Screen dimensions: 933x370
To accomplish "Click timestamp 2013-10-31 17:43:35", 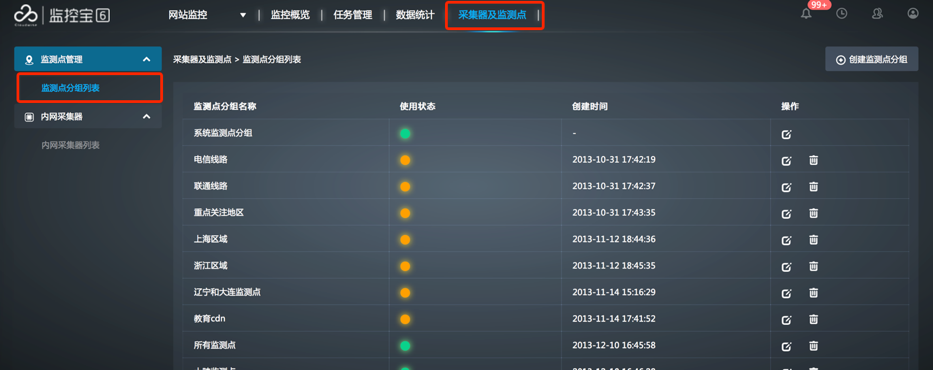I will pos(613,213).
